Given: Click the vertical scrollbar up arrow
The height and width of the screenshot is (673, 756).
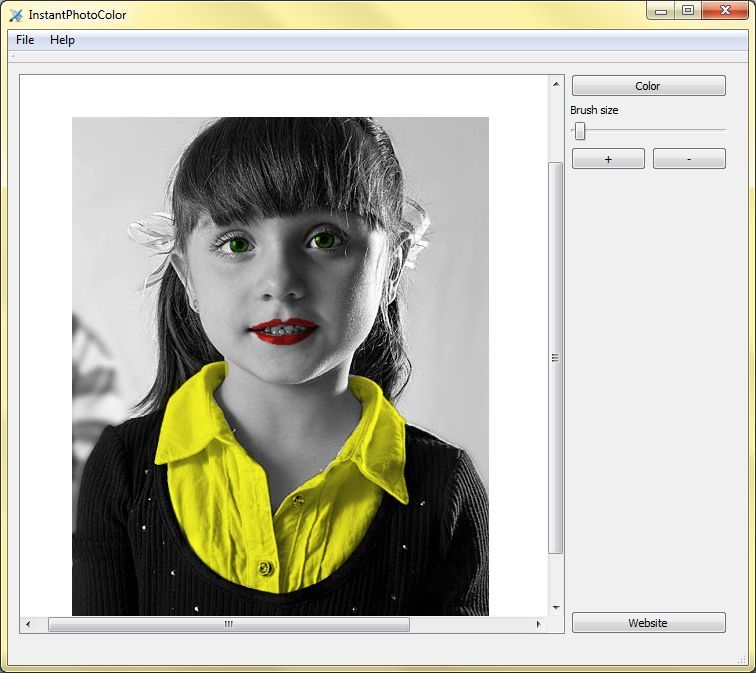Looking at the screenshot, I should point(556,84).
